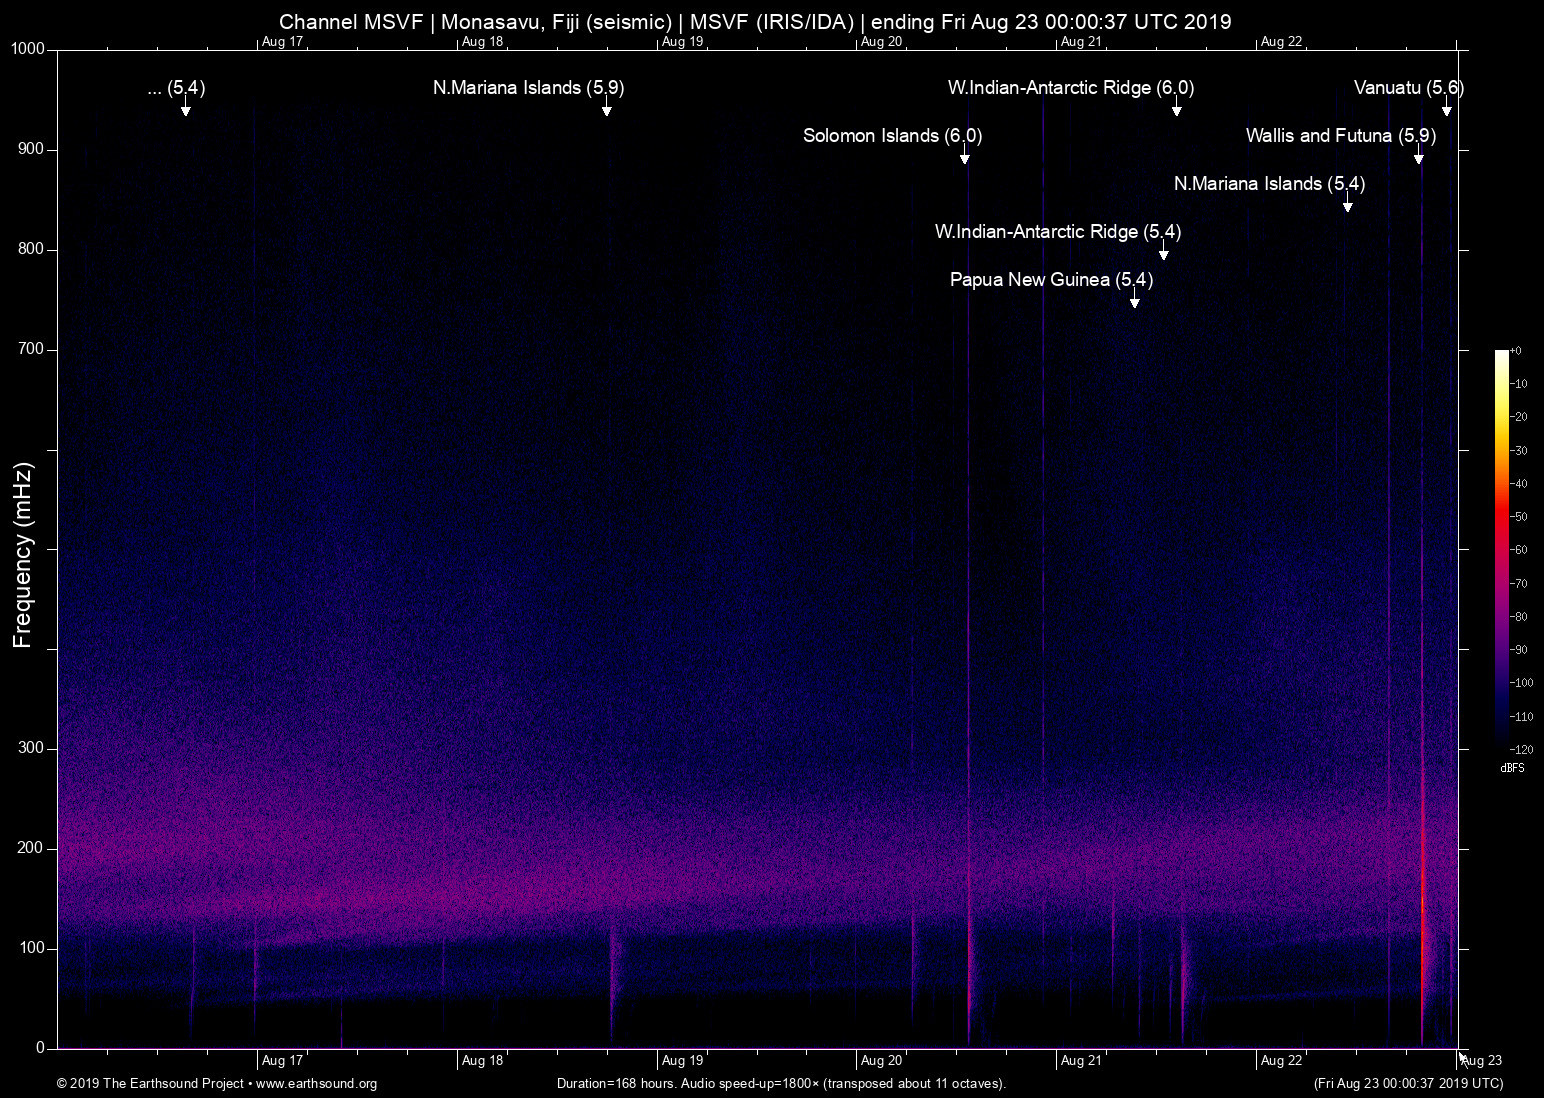
Task: Click the '900' frequency tick label
Action: tap(32, 149)
